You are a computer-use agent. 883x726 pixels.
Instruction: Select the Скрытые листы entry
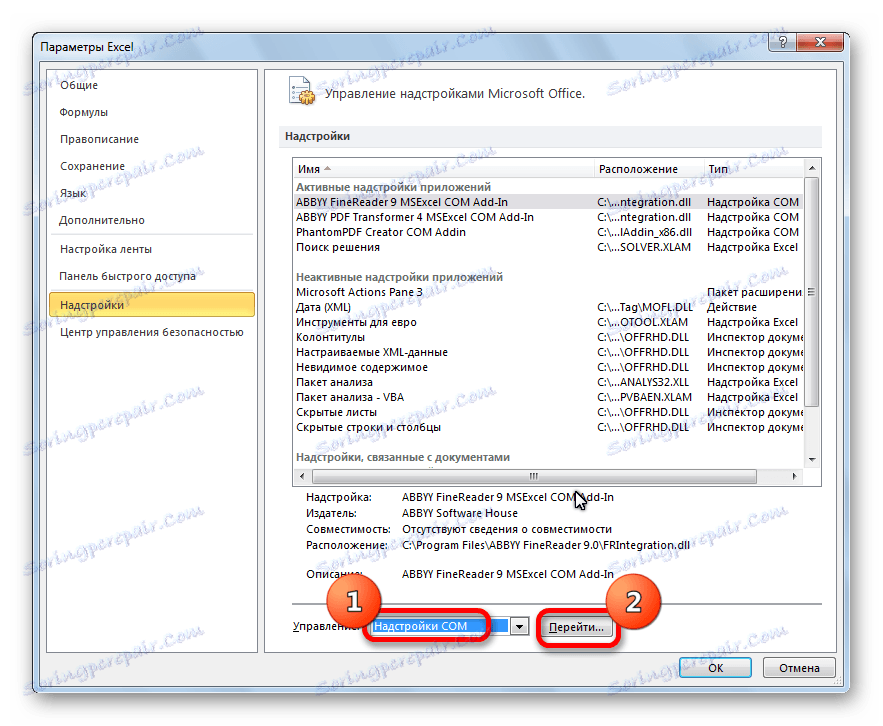pyautogui.click(x=548, y=412)
